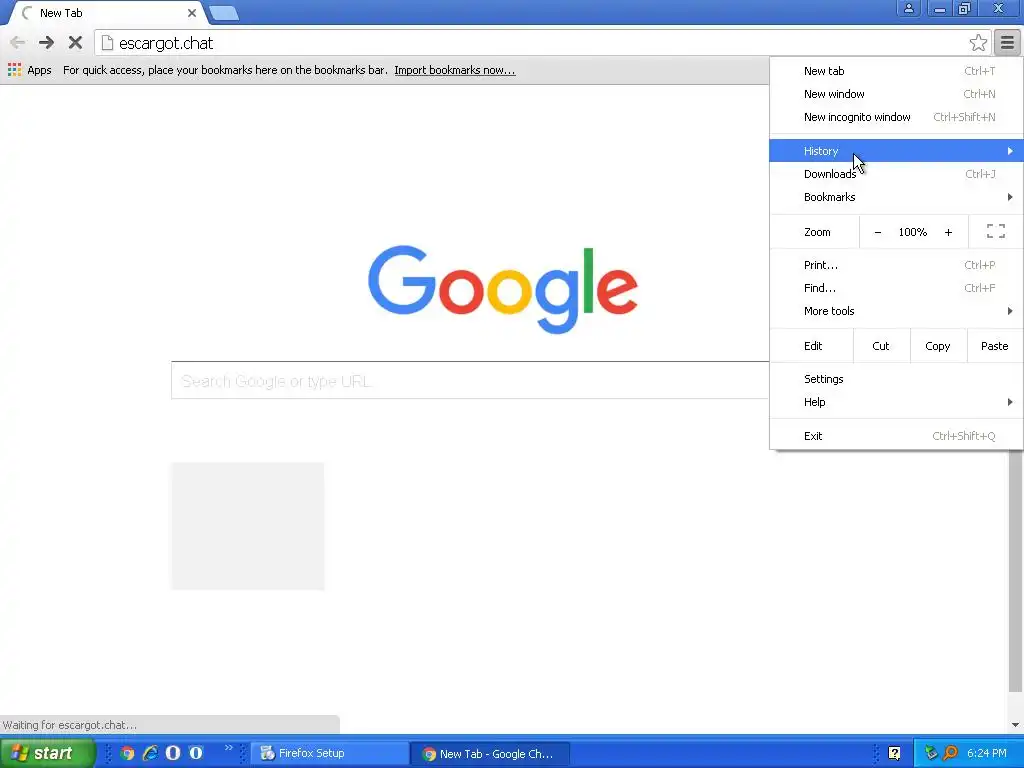Click the Search Google or type URL box

pos(470,381)
